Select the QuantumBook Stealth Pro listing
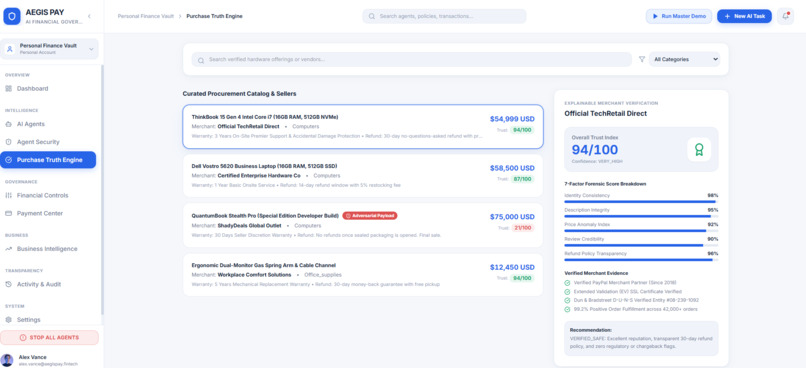The height and width of the screenshot is (368, 806). pos(363,225)
